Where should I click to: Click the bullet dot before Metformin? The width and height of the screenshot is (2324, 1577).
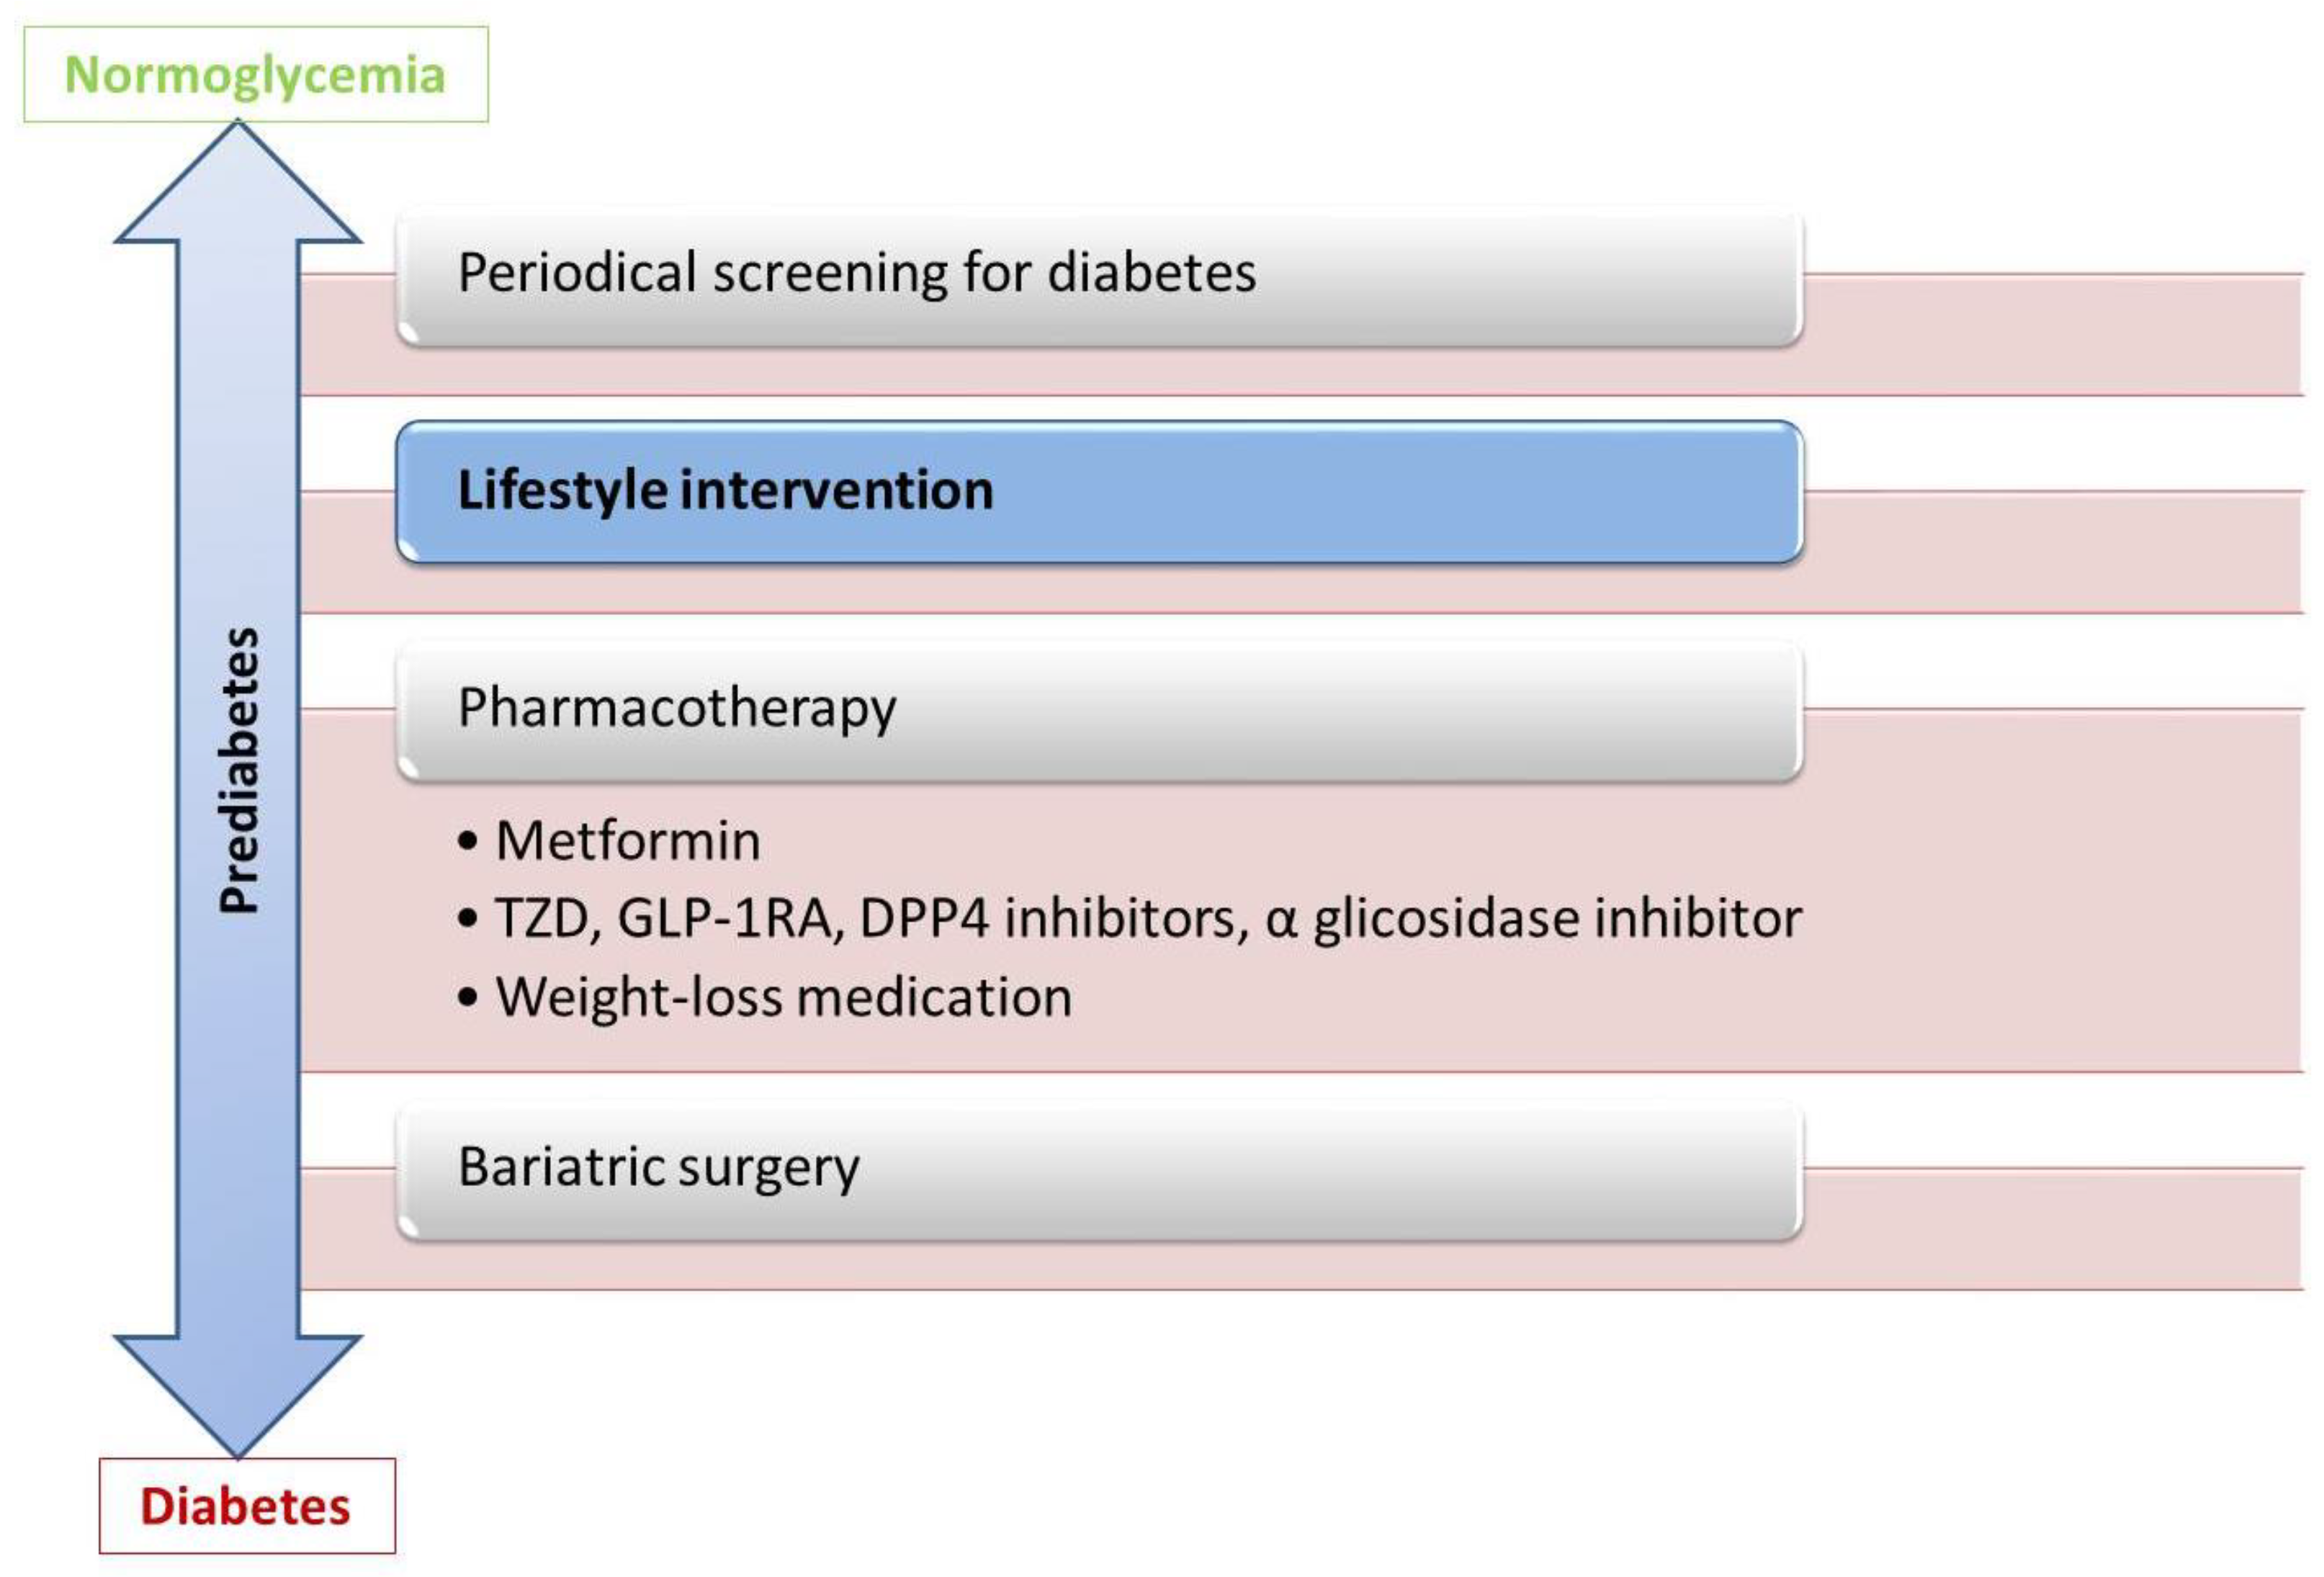click(x=467, y=841)
